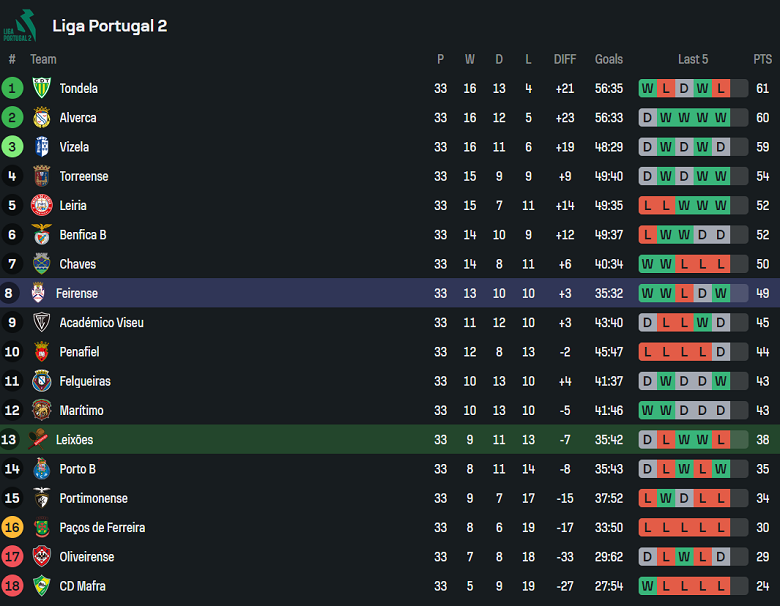Click the Marítimo team badge

click(x=42, y=410)
